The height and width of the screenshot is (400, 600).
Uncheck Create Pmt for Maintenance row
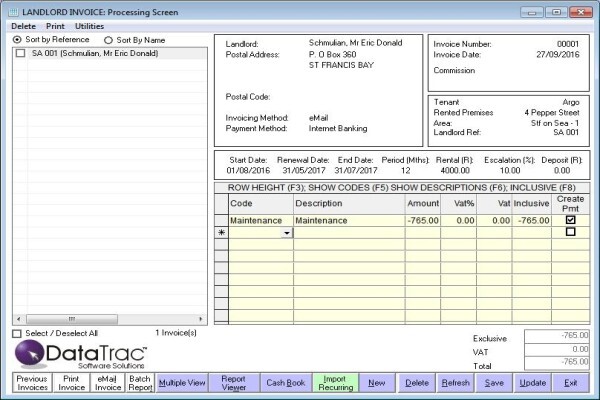pyautogui.click(x=570, y=220)
